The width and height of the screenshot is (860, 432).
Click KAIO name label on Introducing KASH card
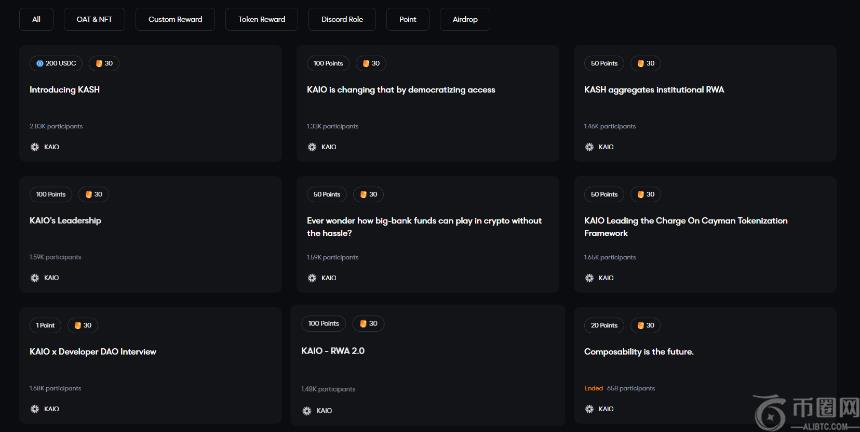click(x=52, y=147)
